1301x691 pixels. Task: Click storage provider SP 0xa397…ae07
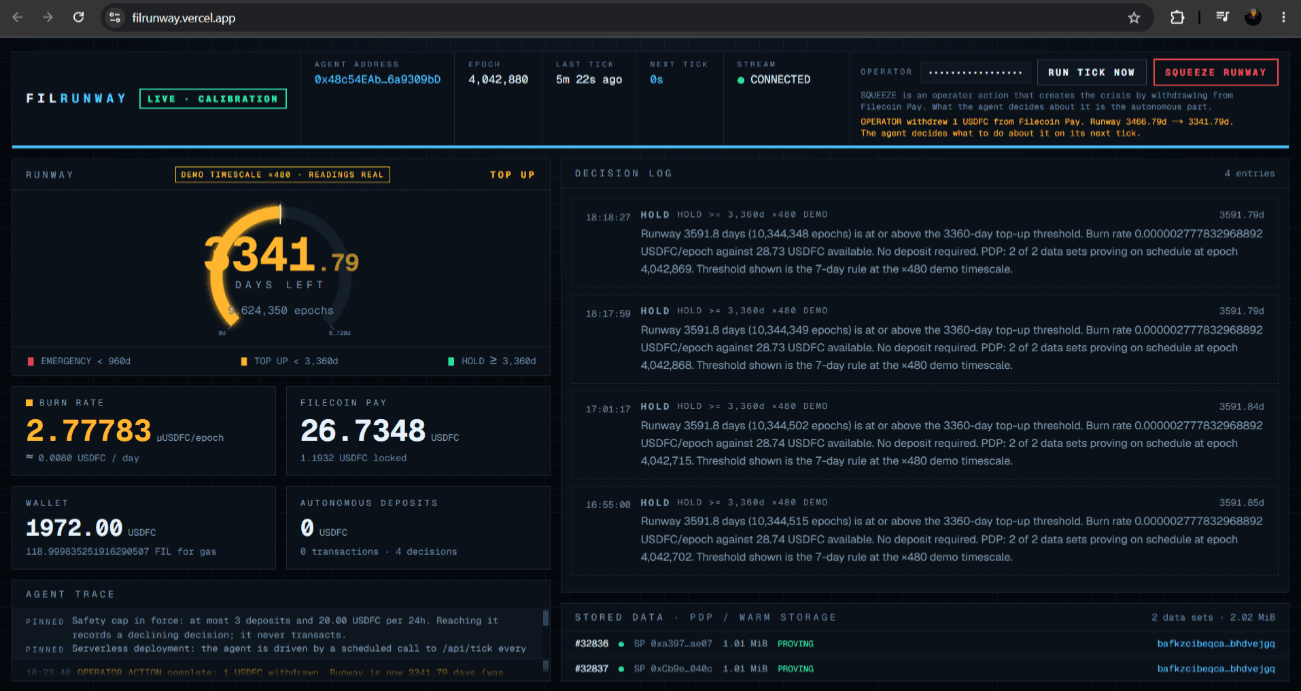tap(673, 644)
